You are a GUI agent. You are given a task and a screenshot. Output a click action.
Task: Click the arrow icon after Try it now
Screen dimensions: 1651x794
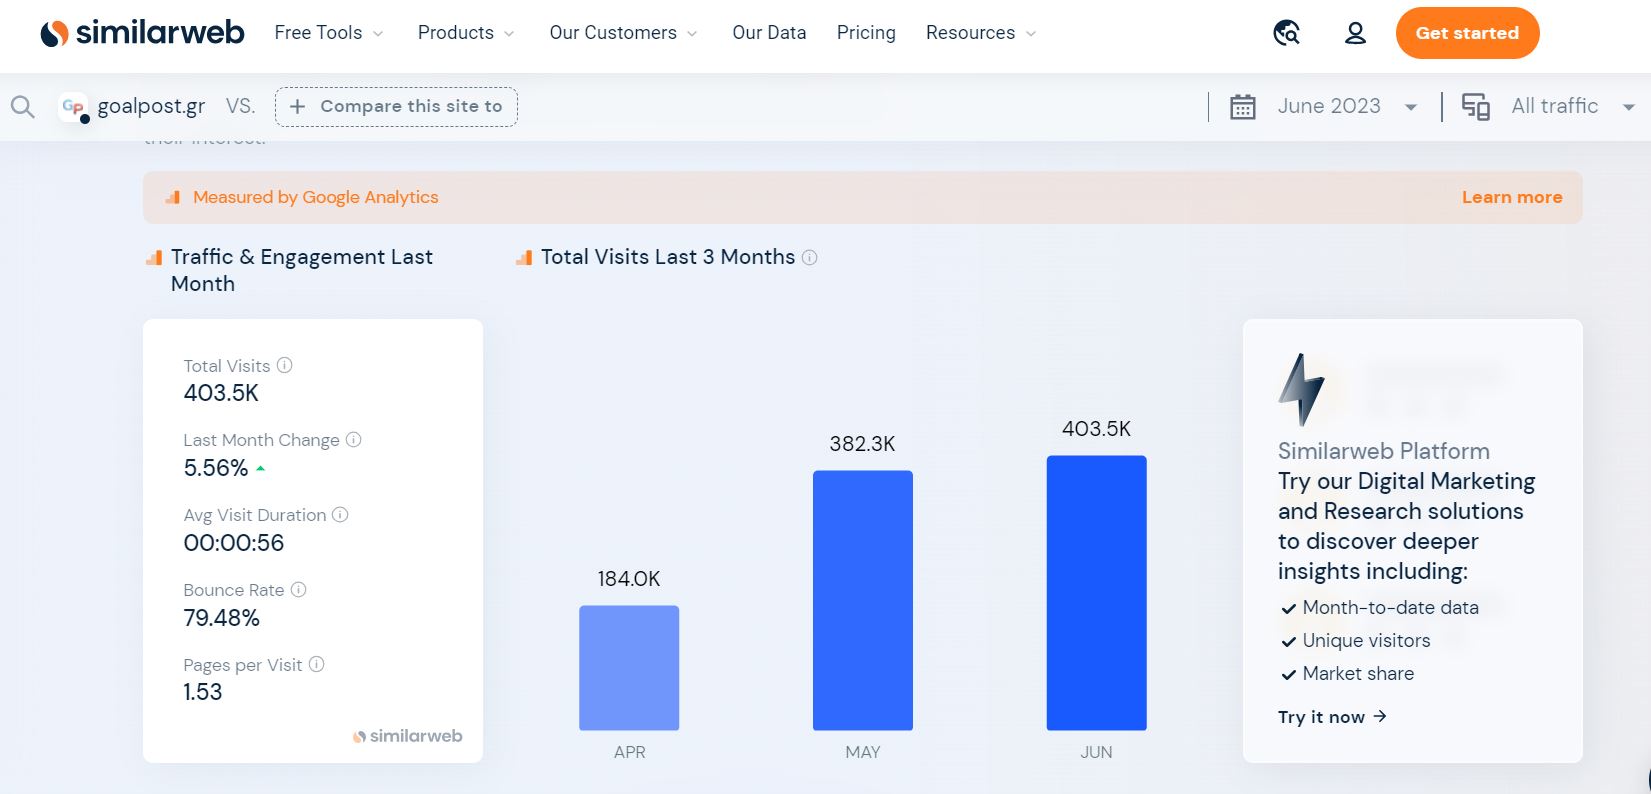(1380, 716)
